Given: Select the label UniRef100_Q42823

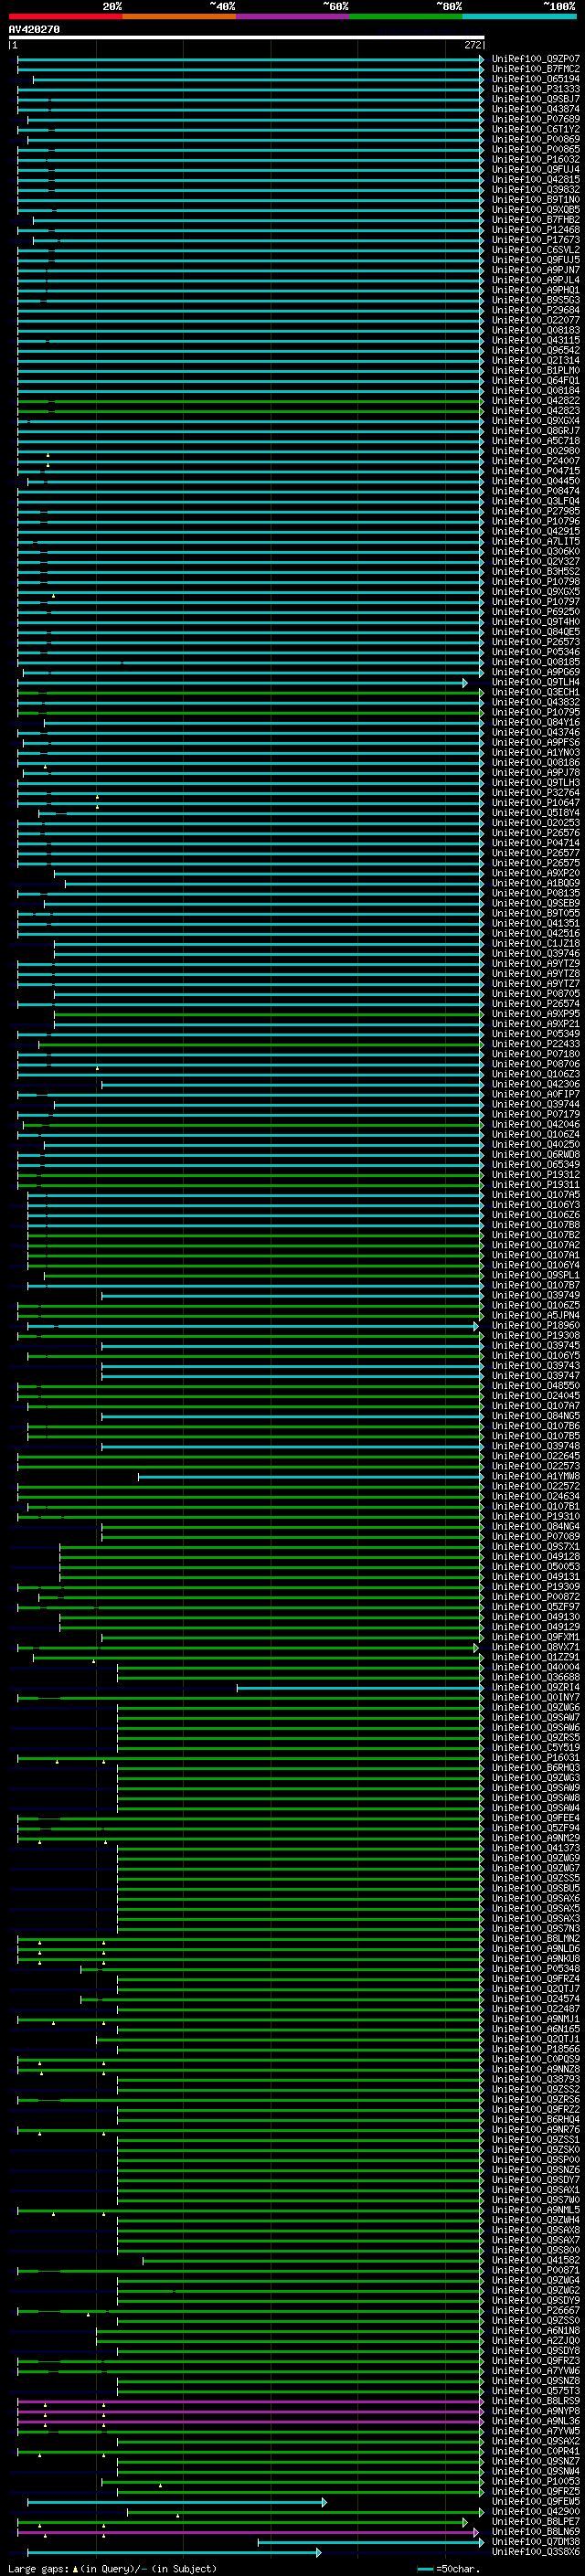Looking at the screenshot, I should (x=536, y=411).
